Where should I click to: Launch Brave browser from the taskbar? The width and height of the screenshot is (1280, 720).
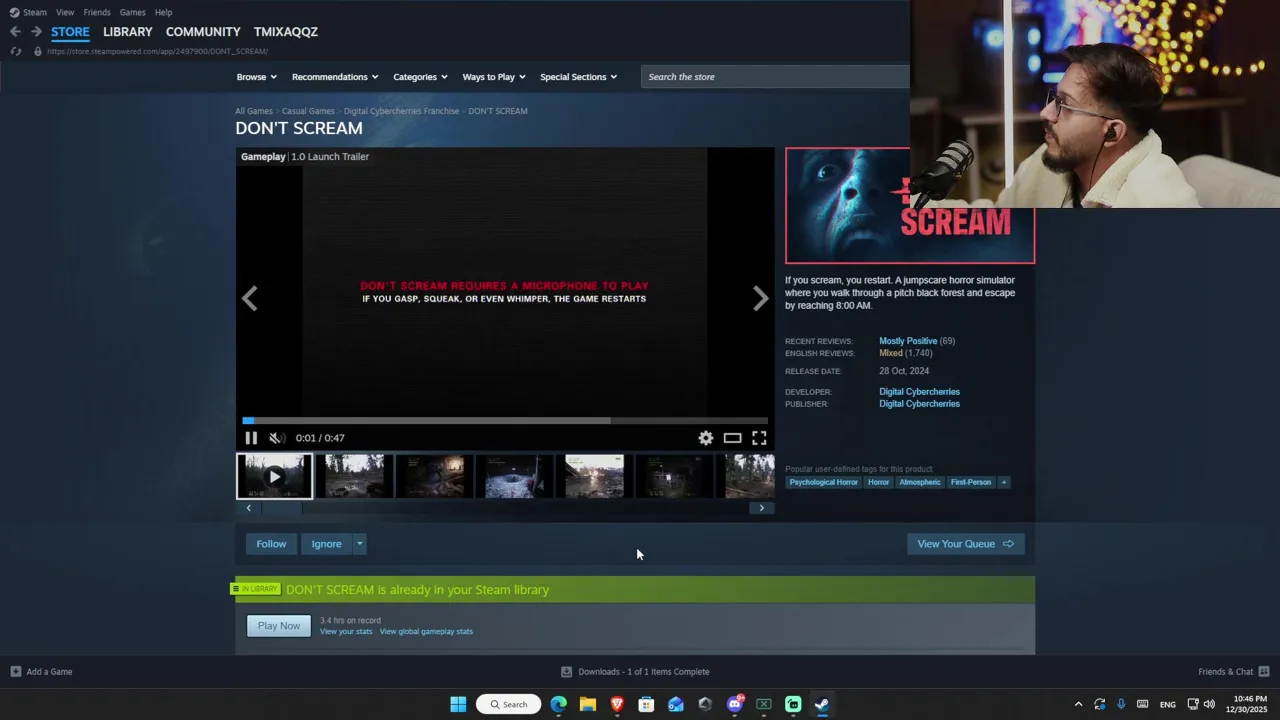tap(617, 704)
